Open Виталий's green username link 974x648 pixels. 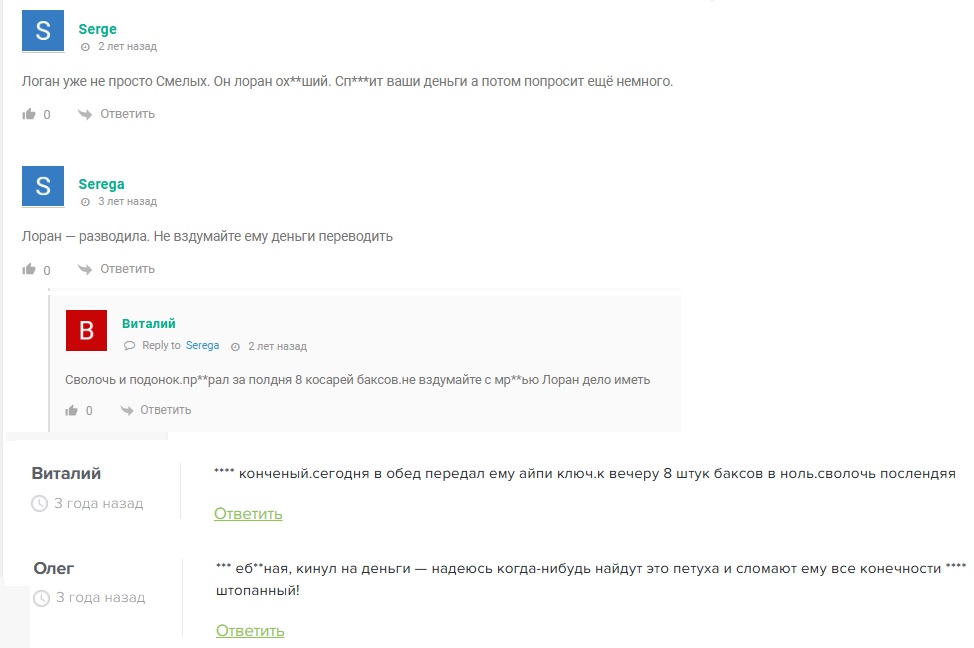coord(148,323)
